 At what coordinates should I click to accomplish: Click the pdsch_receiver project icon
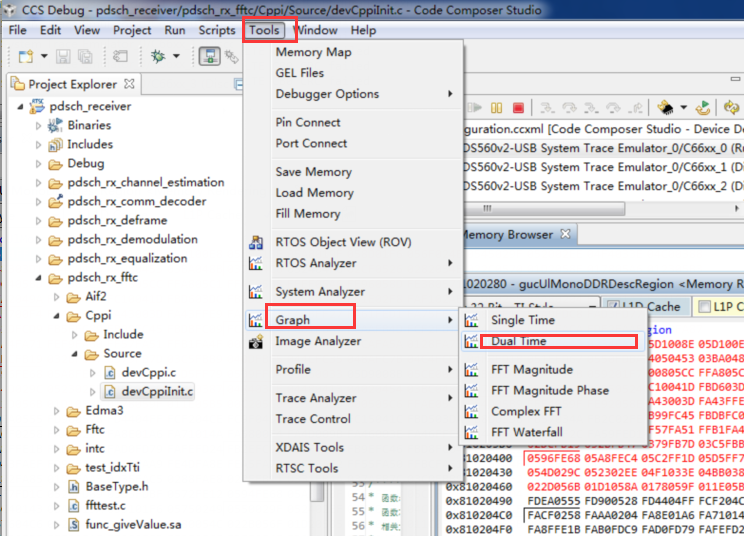pyautogui.click(x=37, y=106)
